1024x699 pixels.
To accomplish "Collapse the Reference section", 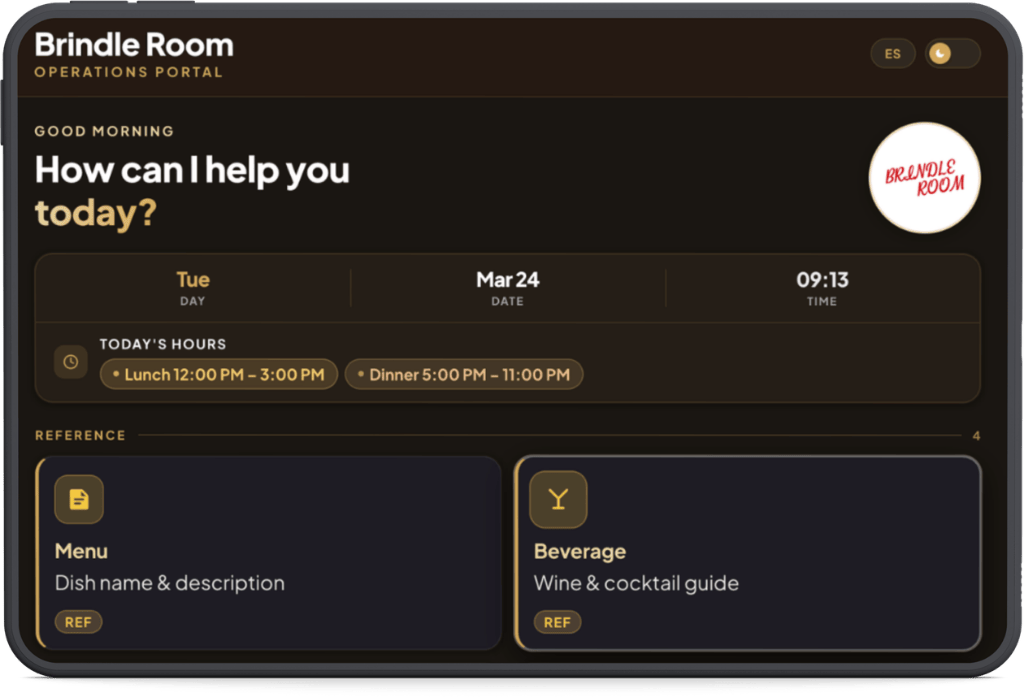I will point(80,435).
